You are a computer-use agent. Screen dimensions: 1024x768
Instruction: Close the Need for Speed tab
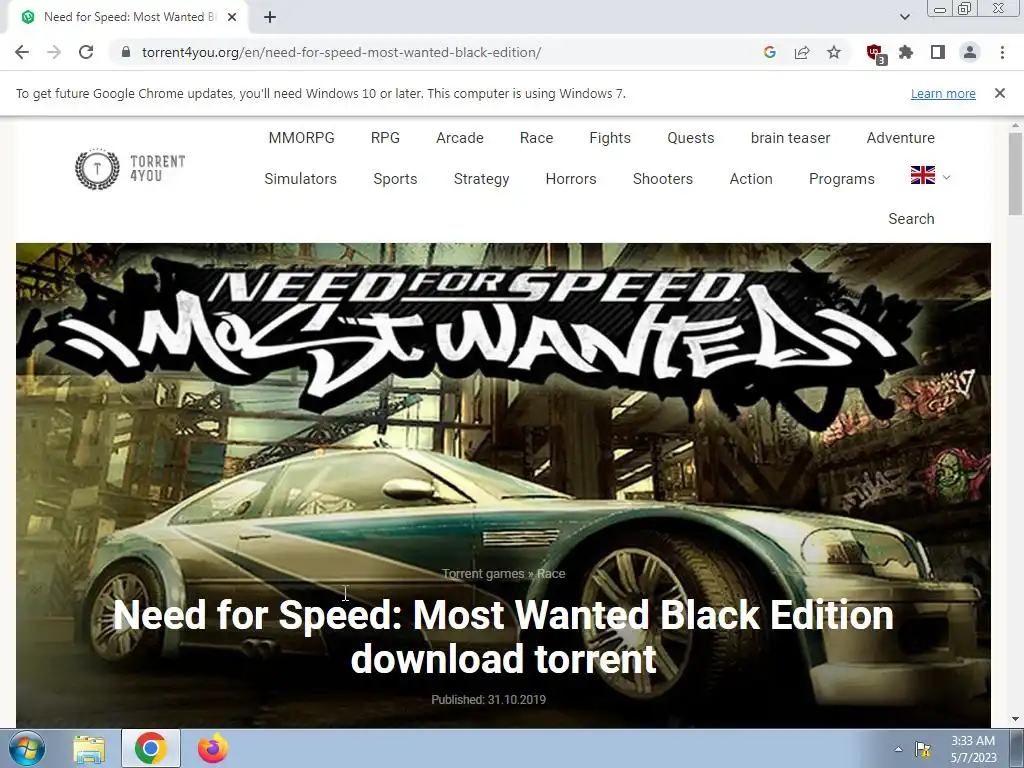coord(232,17)
